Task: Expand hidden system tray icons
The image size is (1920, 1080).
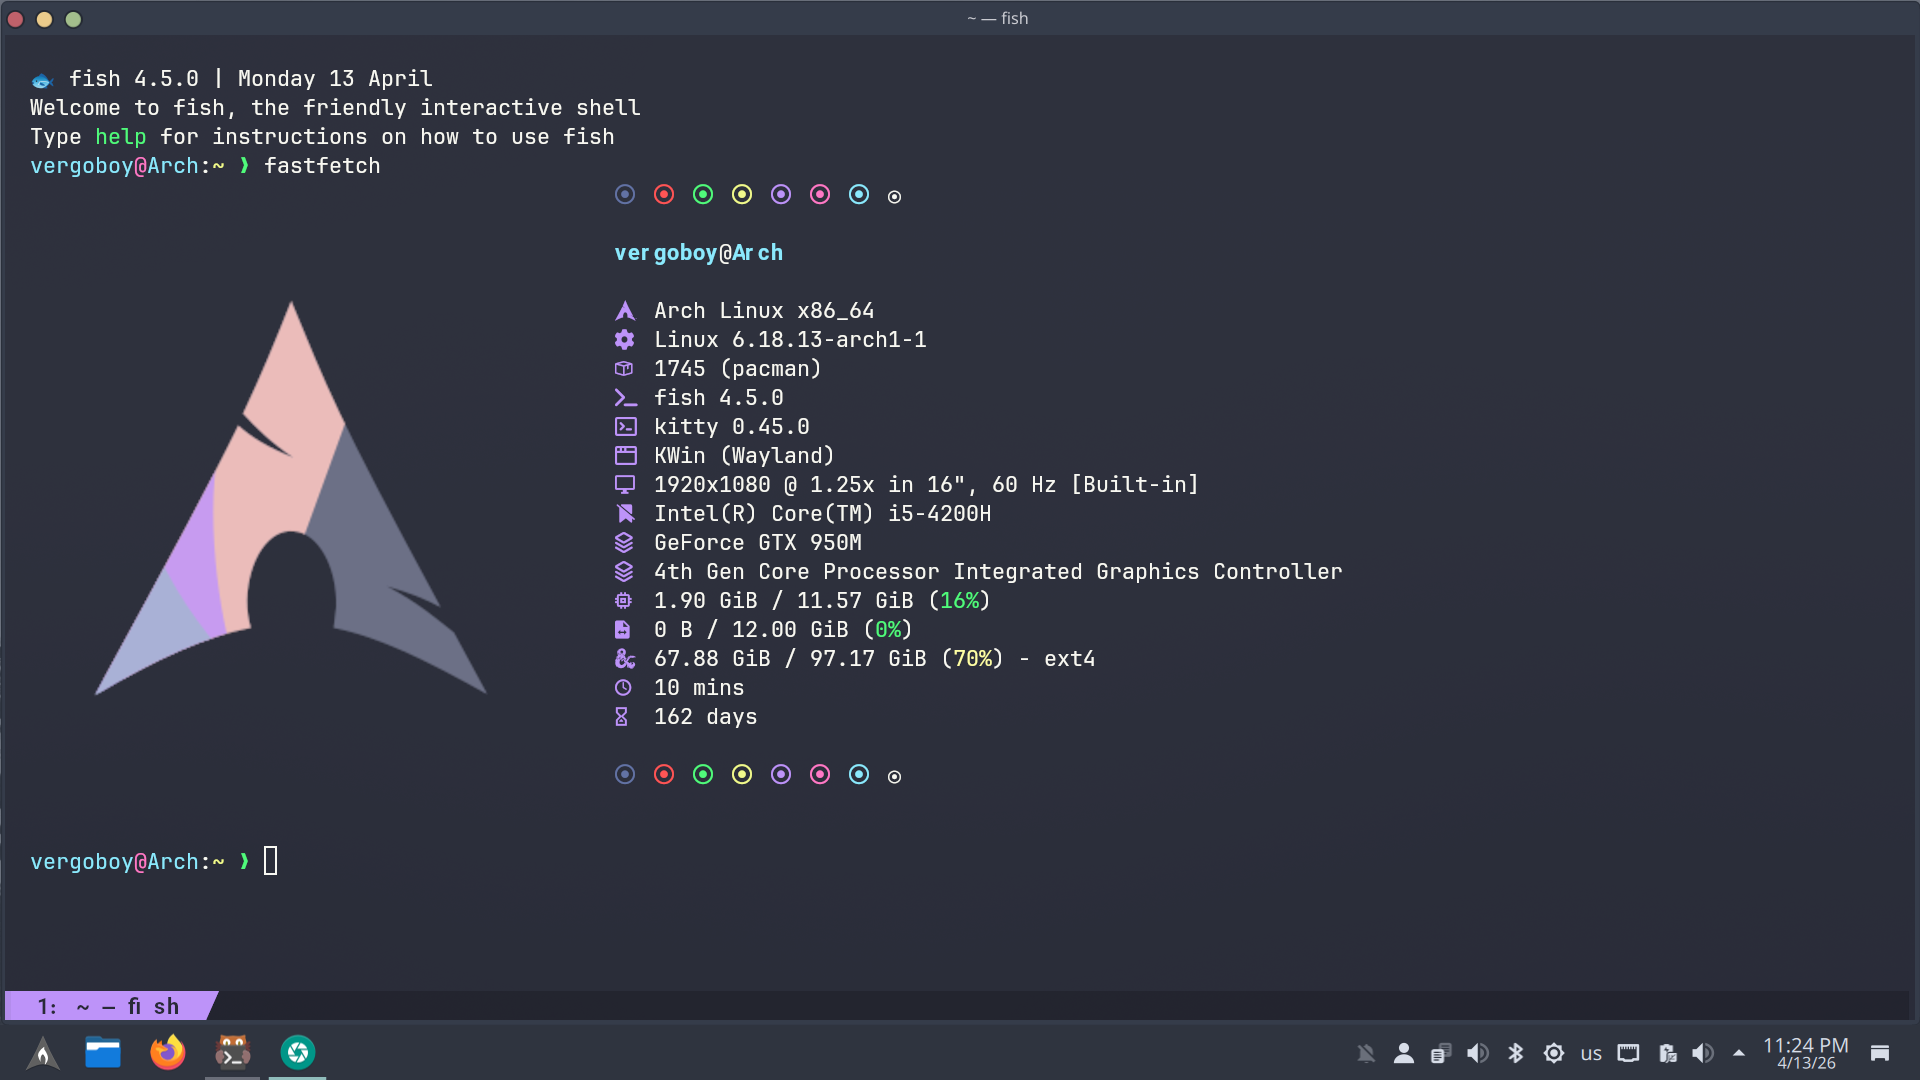Action: coord(1739,1053)
